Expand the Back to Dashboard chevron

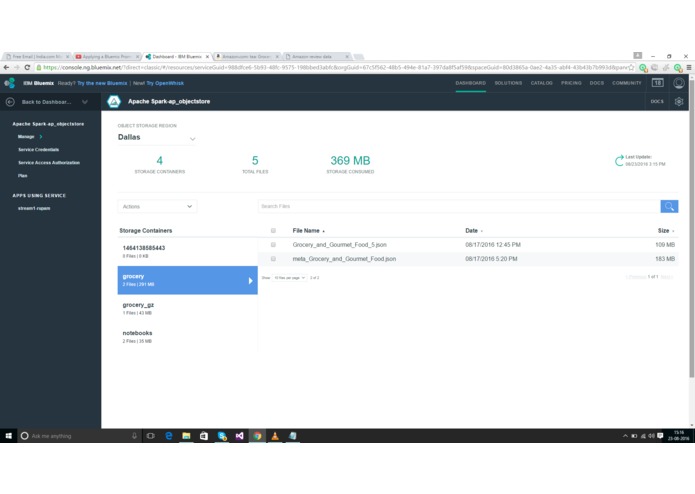85,102
